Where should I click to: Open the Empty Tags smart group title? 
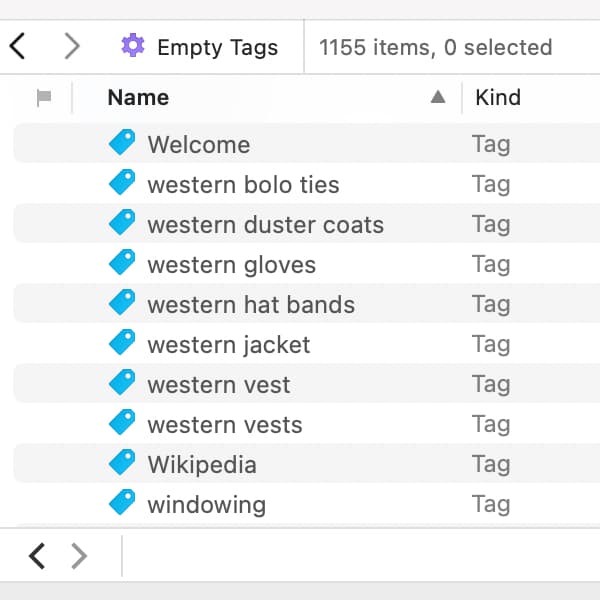[x=217, y=47]
